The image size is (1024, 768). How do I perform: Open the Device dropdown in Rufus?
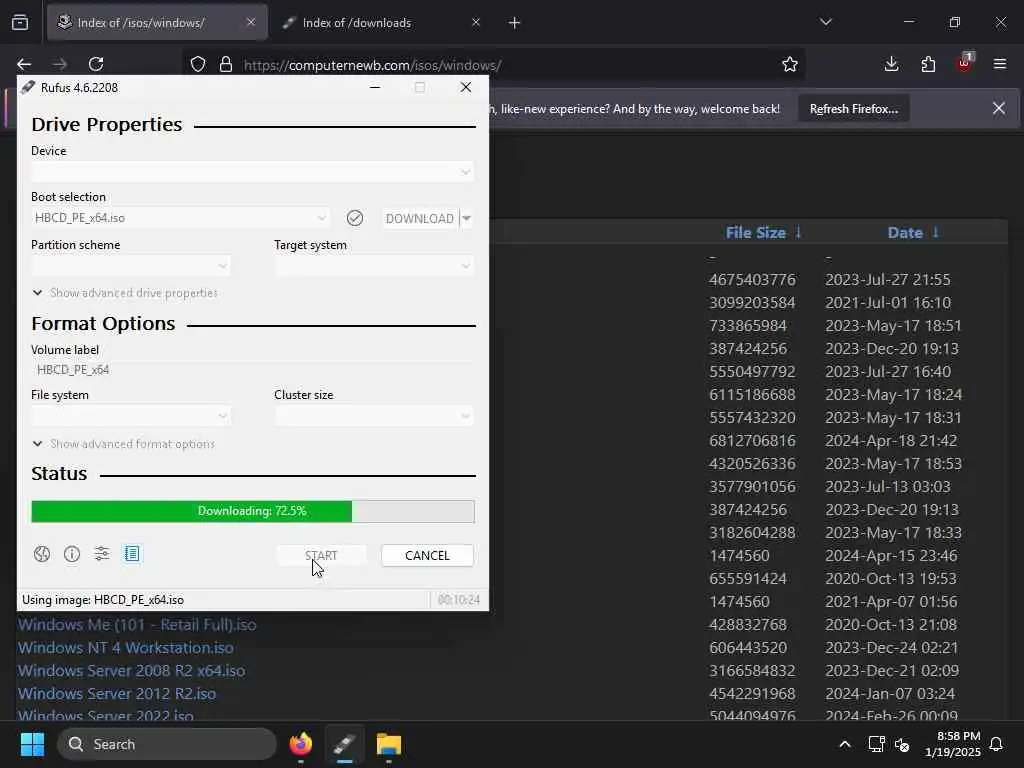click(253, 172)
